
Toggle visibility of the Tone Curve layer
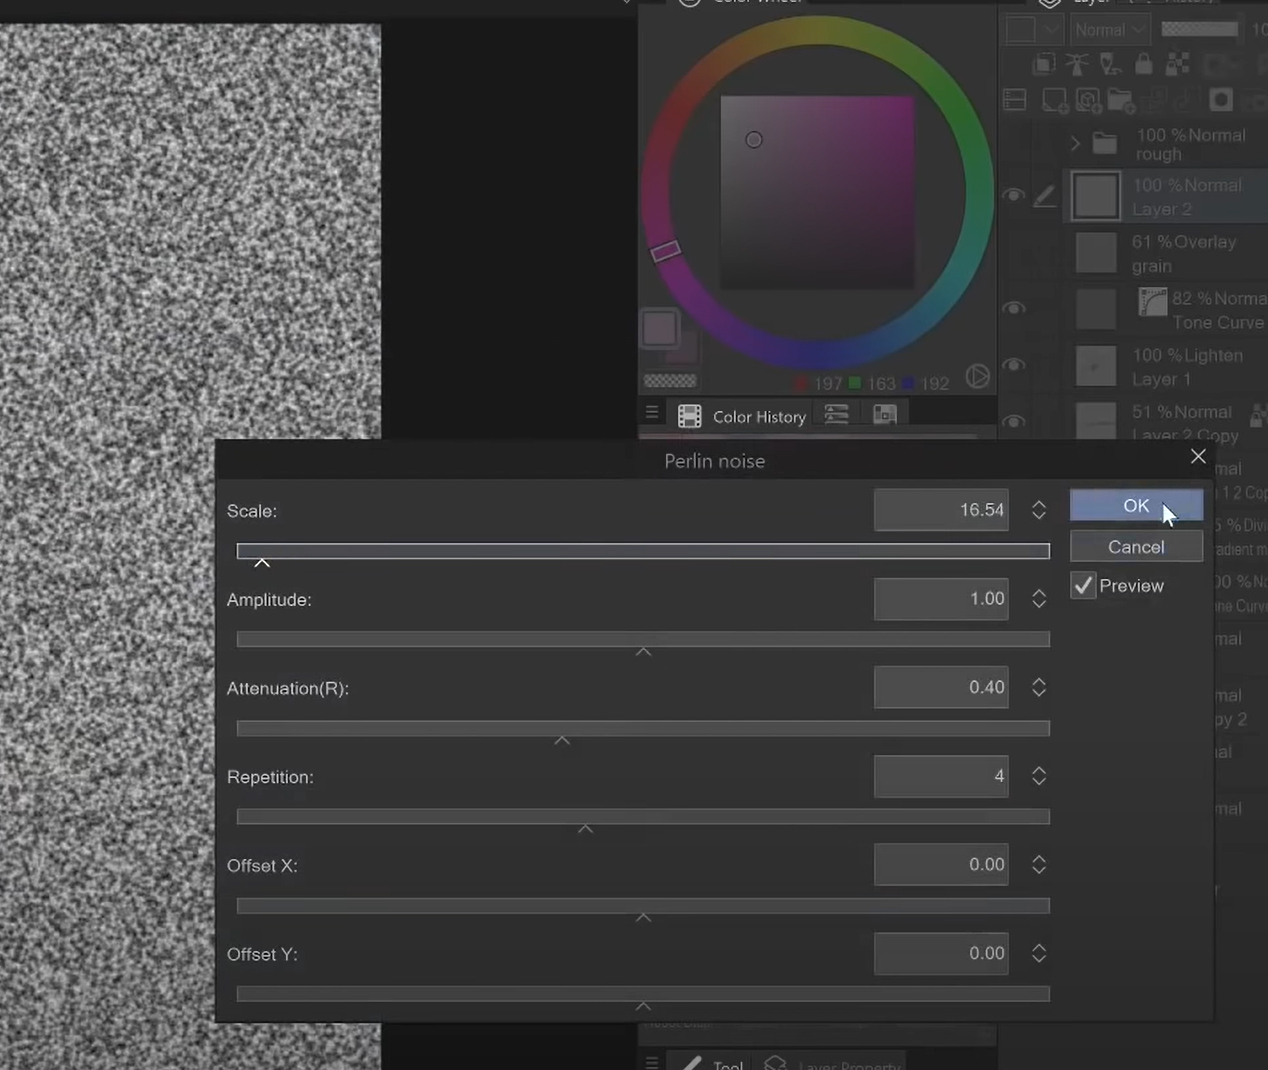[x=1013, y=309]
